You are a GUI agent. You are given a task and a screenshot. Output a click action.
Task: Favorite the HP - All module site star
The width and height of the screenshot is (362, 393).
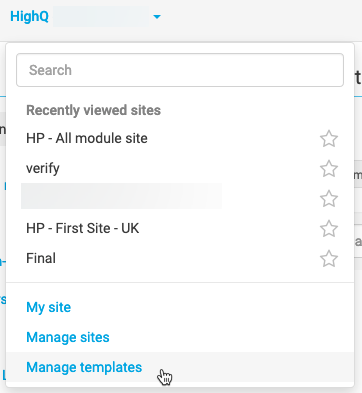tap(329, 138)
